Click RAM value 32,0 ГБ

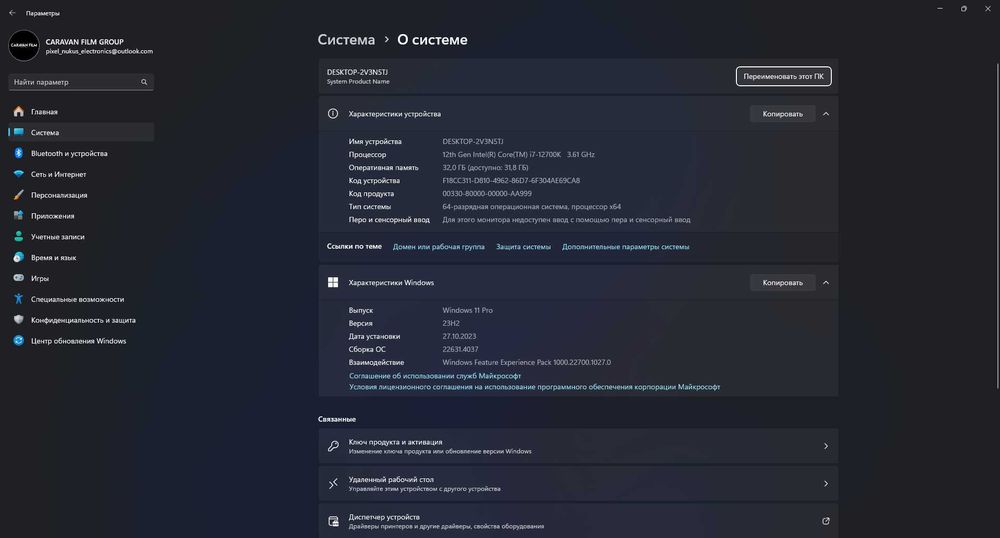[485, 168]
